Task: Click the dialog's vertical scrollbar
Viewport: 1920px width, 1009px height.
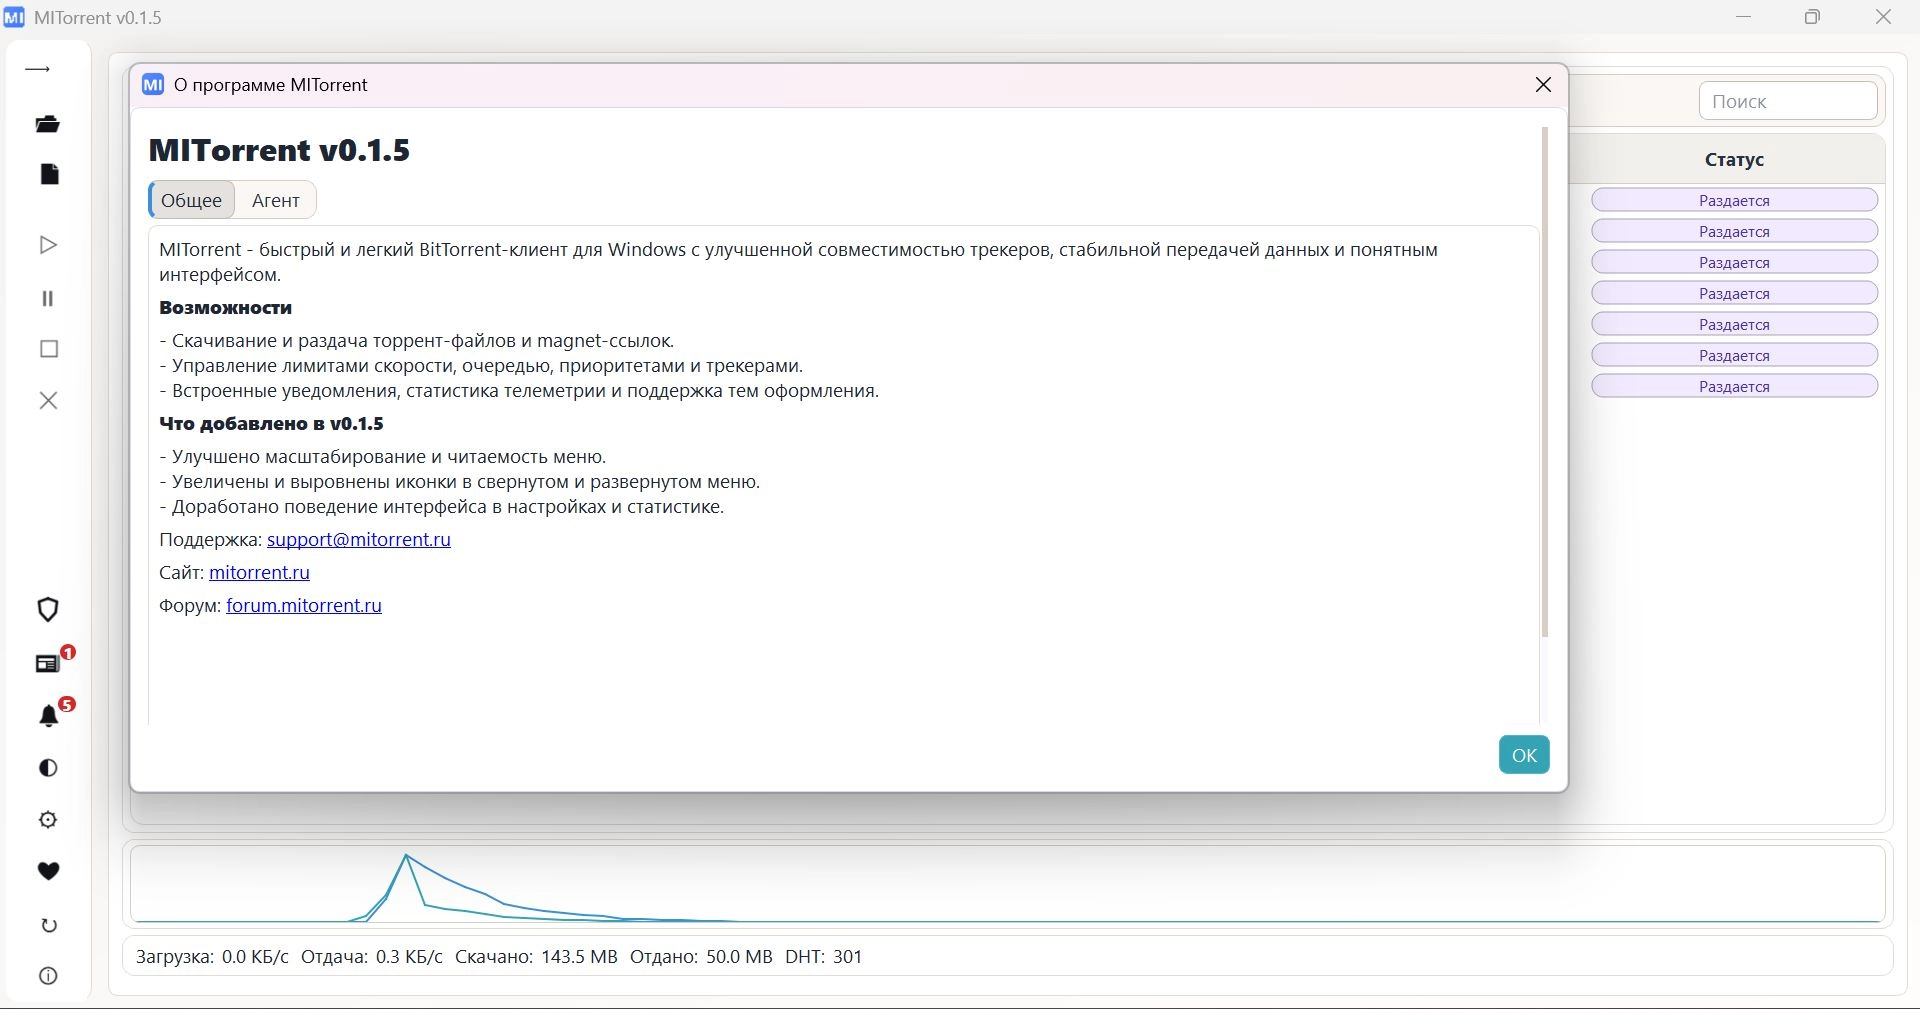Action: 1545,382
